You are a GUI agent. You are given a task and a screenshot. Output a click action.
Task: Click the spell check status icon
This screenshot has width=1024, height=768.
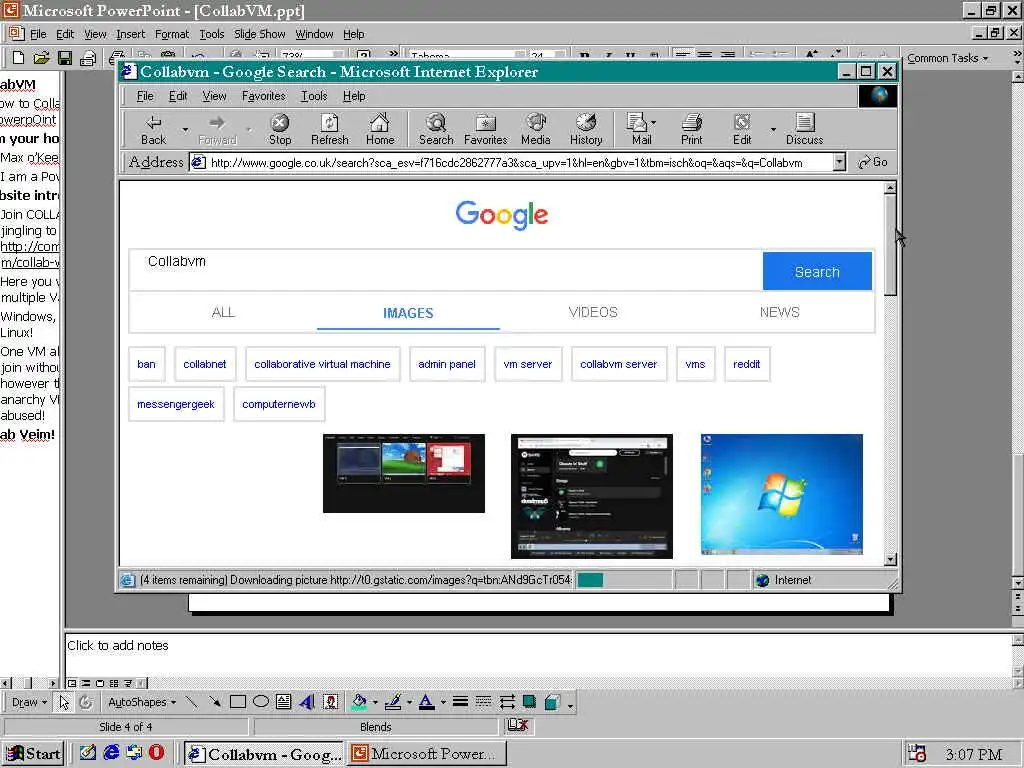point(518,725)
